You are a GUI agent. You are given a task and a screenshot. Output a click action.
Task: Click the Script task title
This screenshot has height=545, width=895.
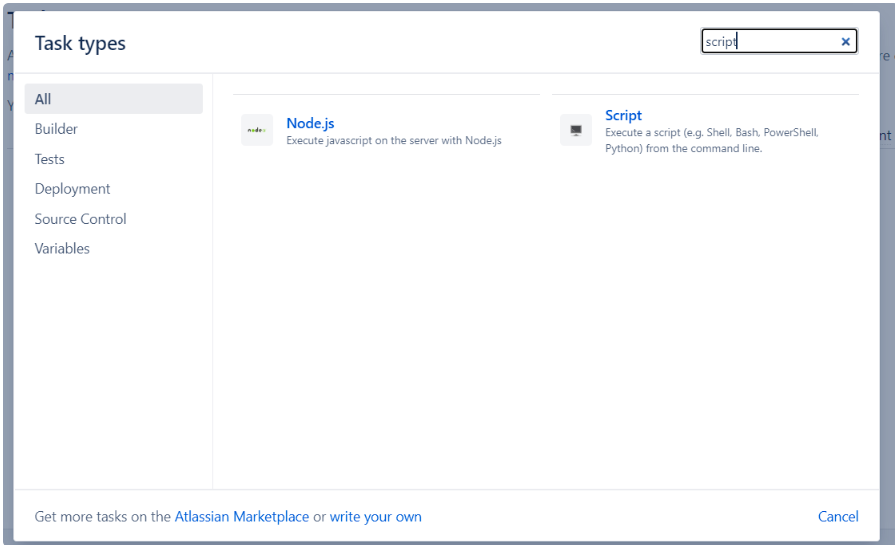coord(623,115)
